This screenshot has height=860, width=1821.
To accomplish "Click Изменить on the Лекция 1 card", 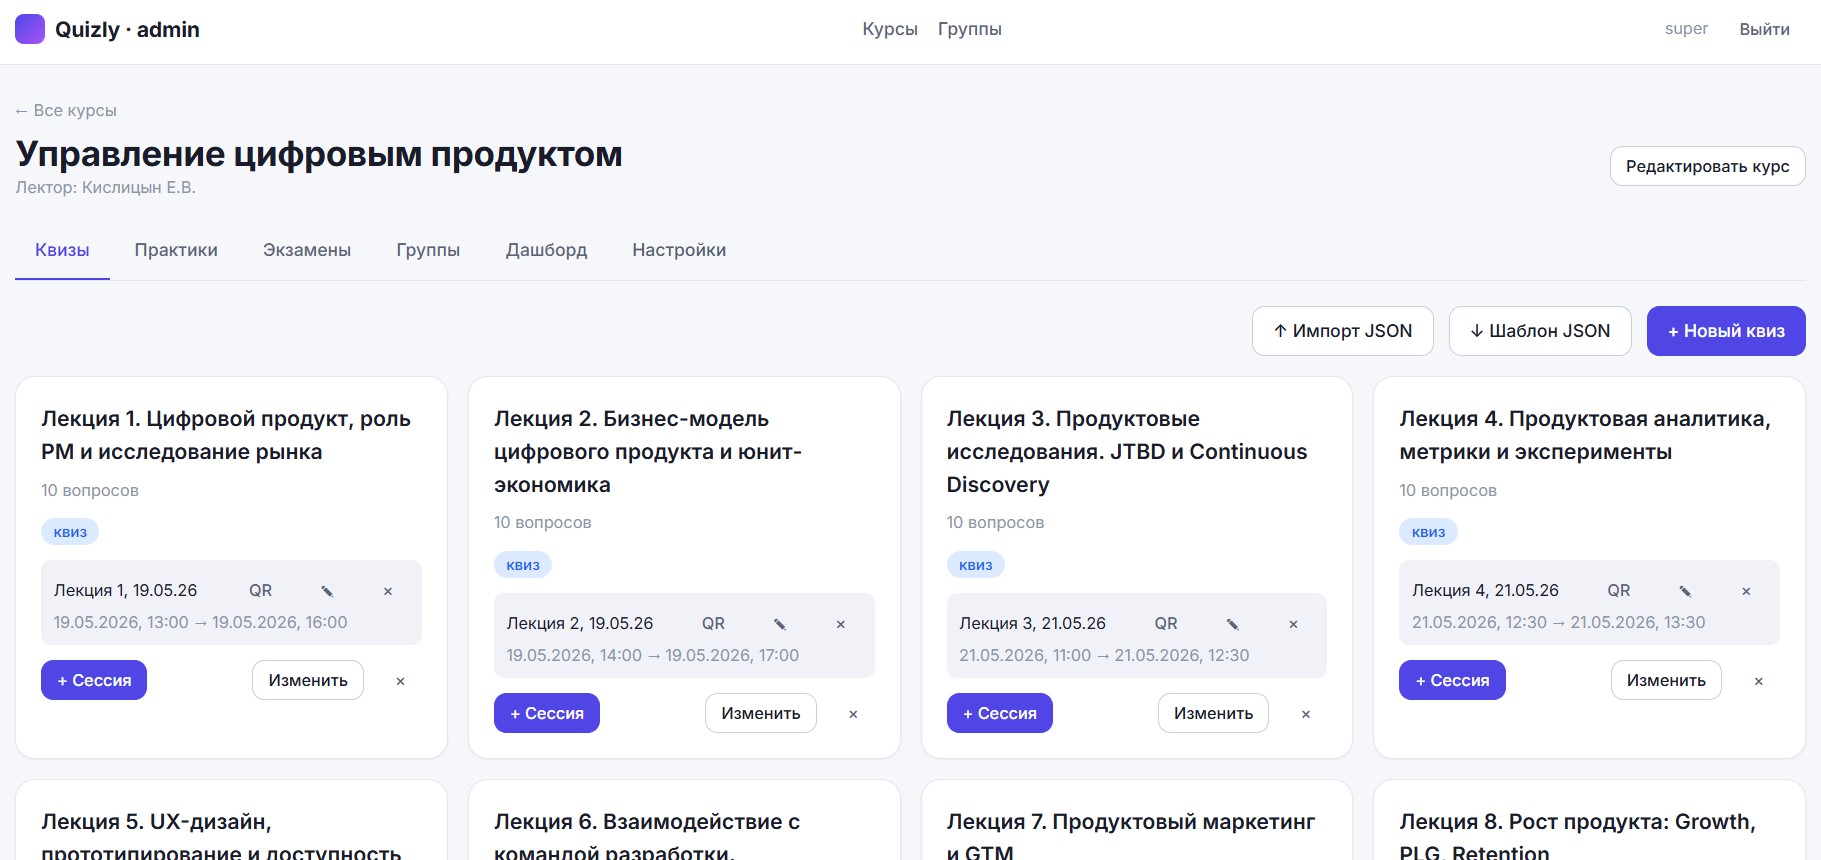I will [x=308, y=680].
